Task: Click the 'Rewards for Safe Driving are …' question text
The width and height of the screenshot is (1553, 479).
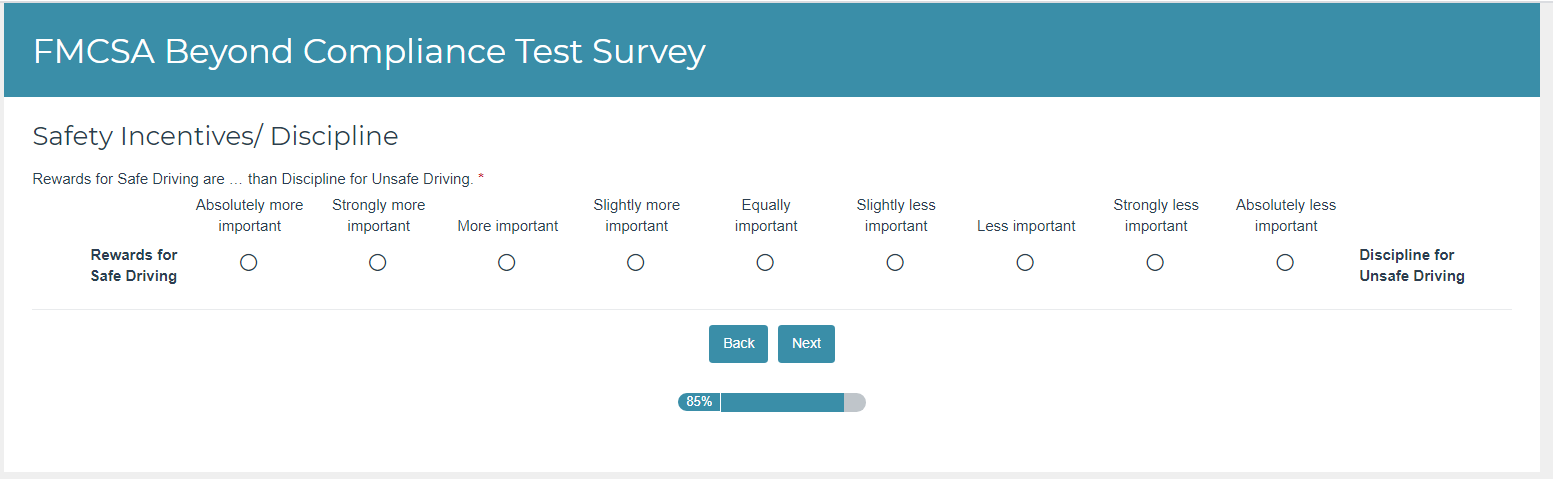Action: coord(252,179)
